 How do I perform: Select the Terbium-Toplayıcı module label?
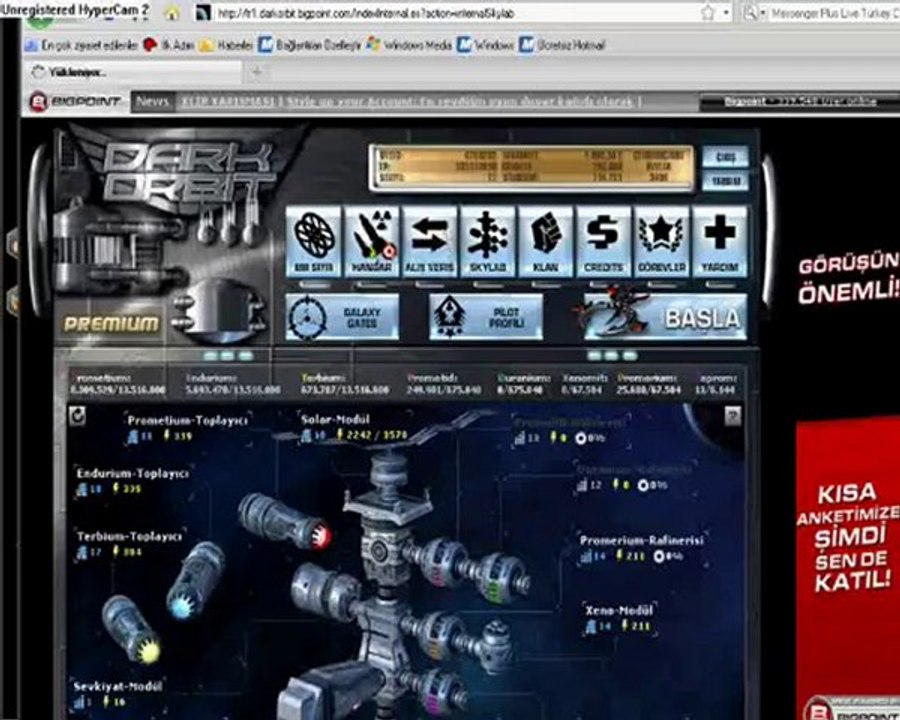(130, 536)
